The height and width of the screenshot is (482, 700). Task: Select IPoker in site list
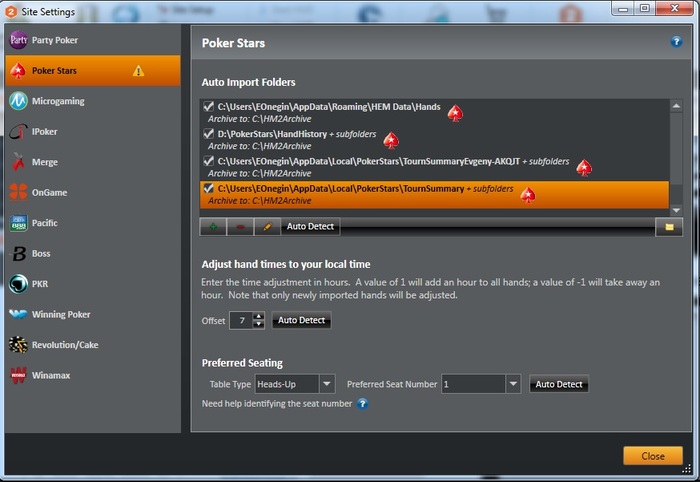[92, 132]
